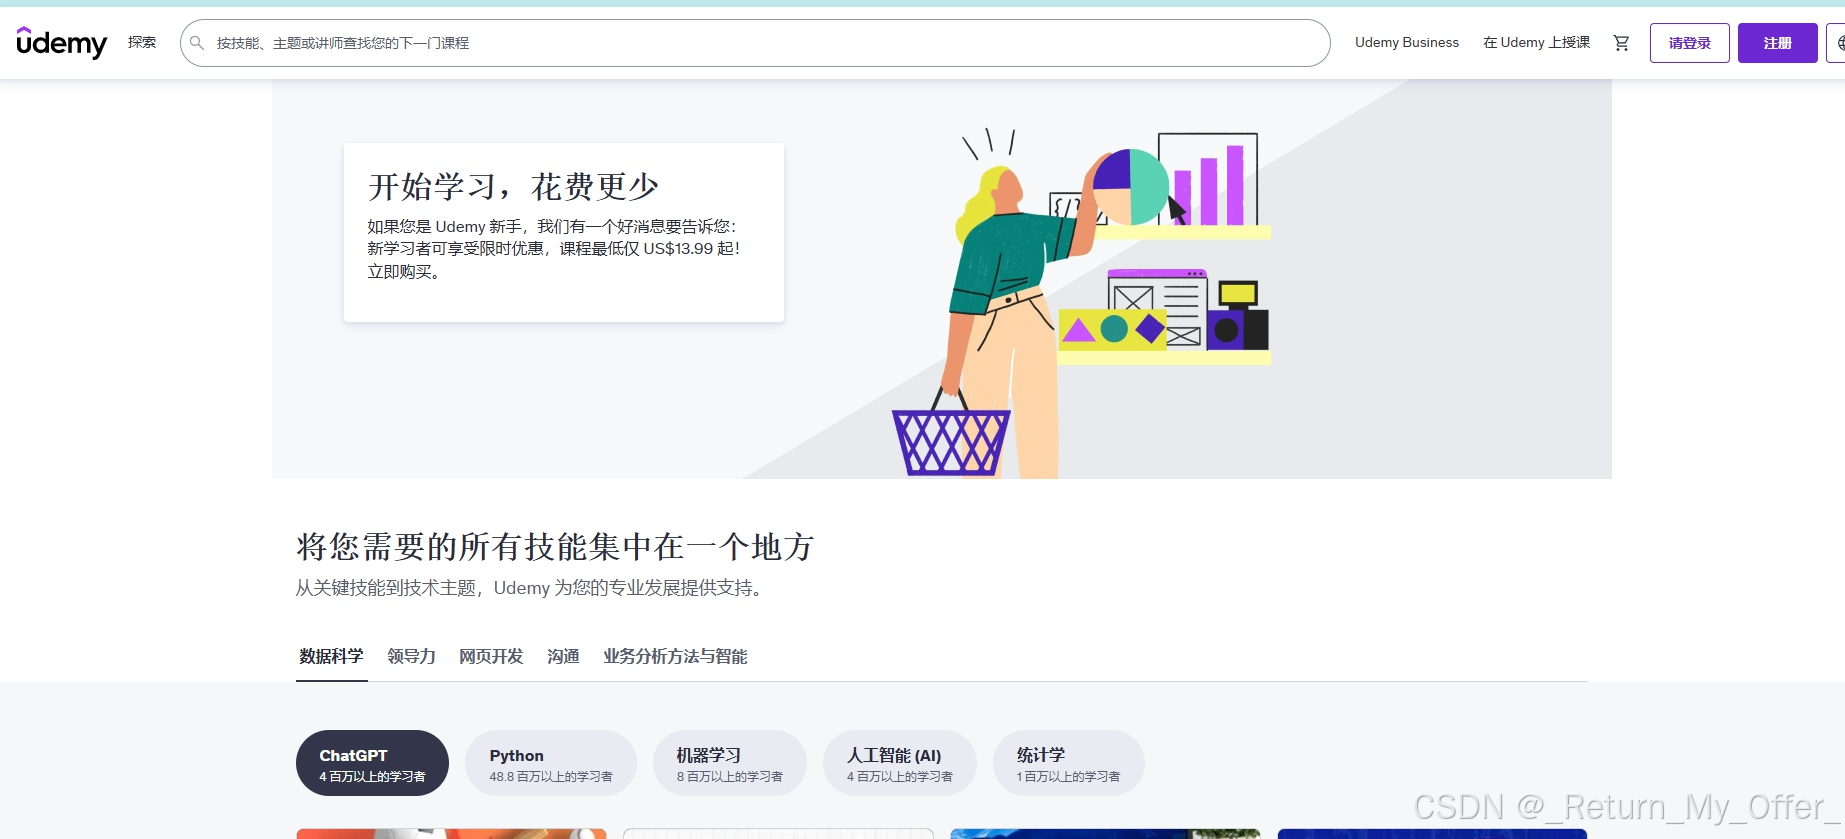Viewport: 1845px width, 839px height.
Task: Click the 开始学习，花费更少 banner heading
Action: [513, 187]
